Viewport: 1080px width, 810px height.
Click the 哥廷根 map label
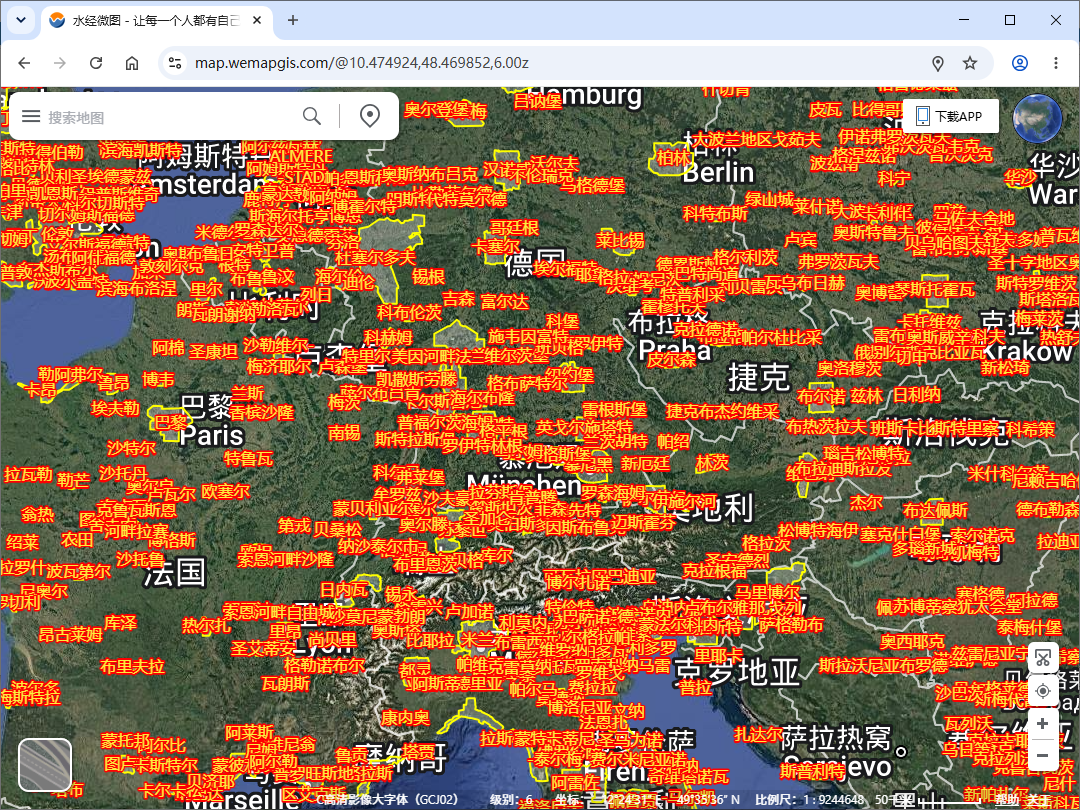[515, 227]
